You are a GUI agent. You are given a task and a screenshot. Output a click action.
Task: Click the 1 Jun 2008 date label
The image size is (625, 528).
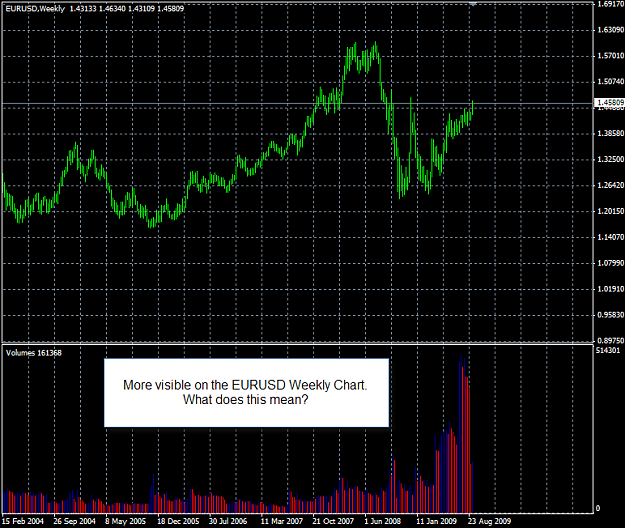pos(383,521)
